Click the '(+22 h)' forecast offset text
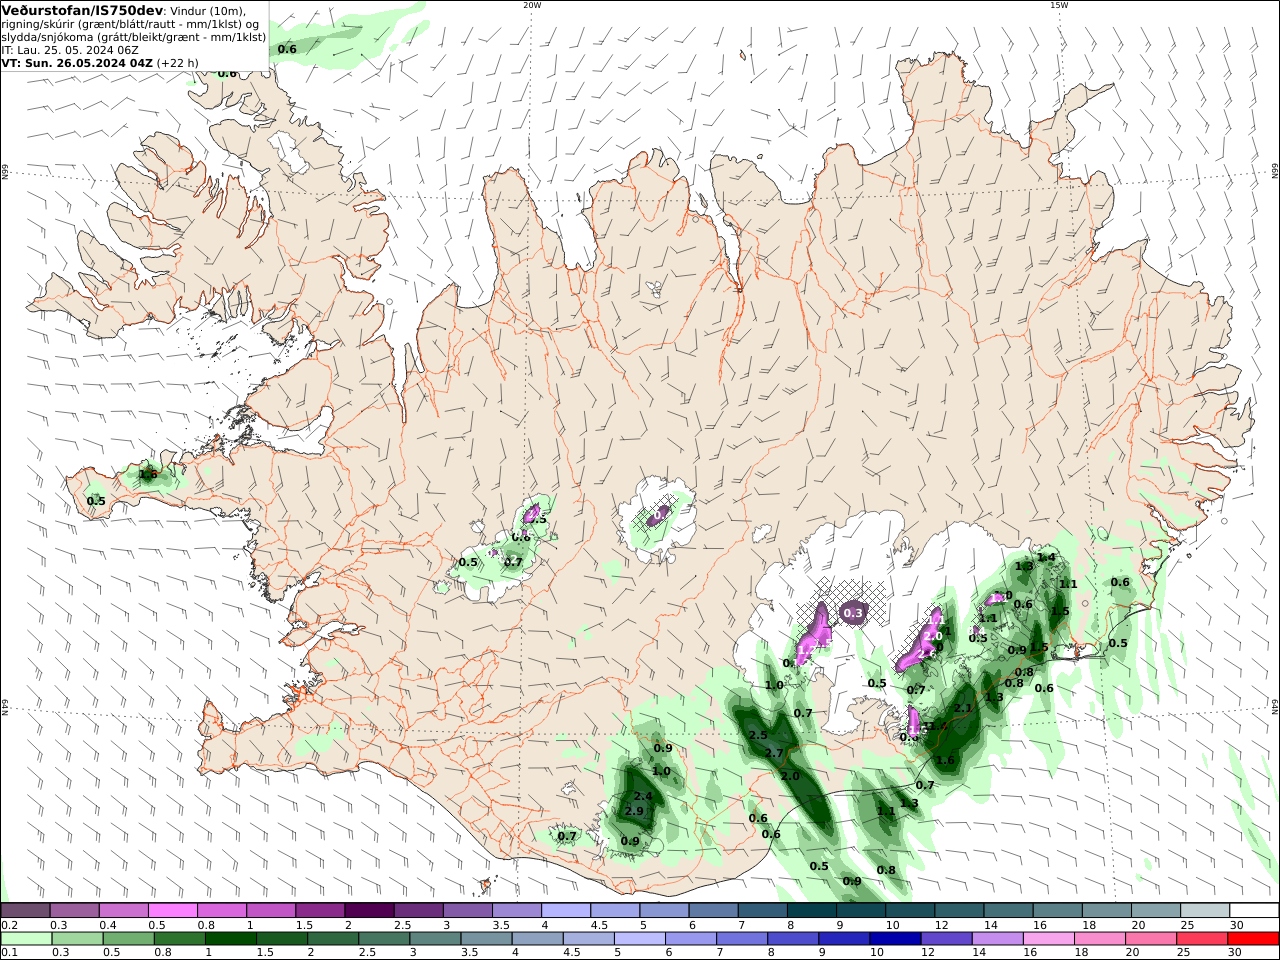This screenshot has width=1280, height=960. (x=177, y=63)
